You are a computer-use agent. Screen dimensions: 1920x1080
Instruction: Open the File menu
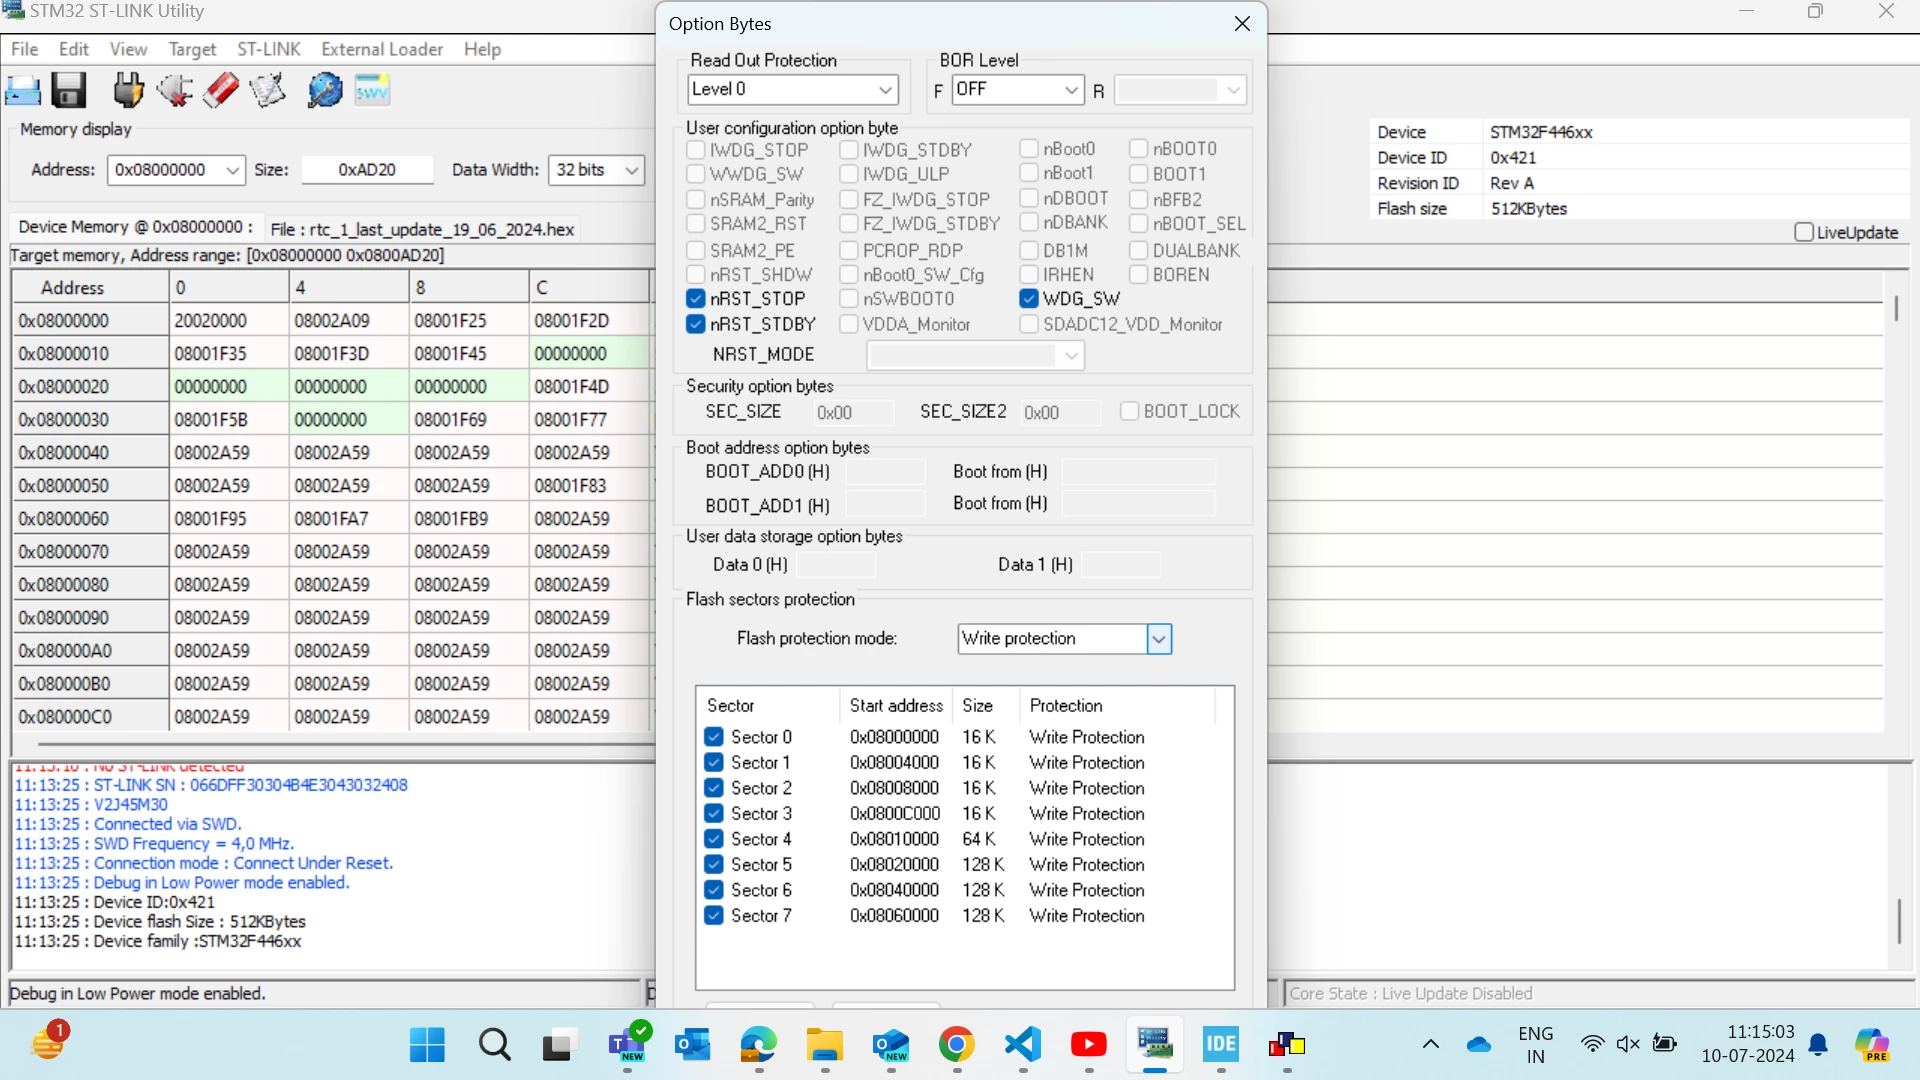pos(25,49)
